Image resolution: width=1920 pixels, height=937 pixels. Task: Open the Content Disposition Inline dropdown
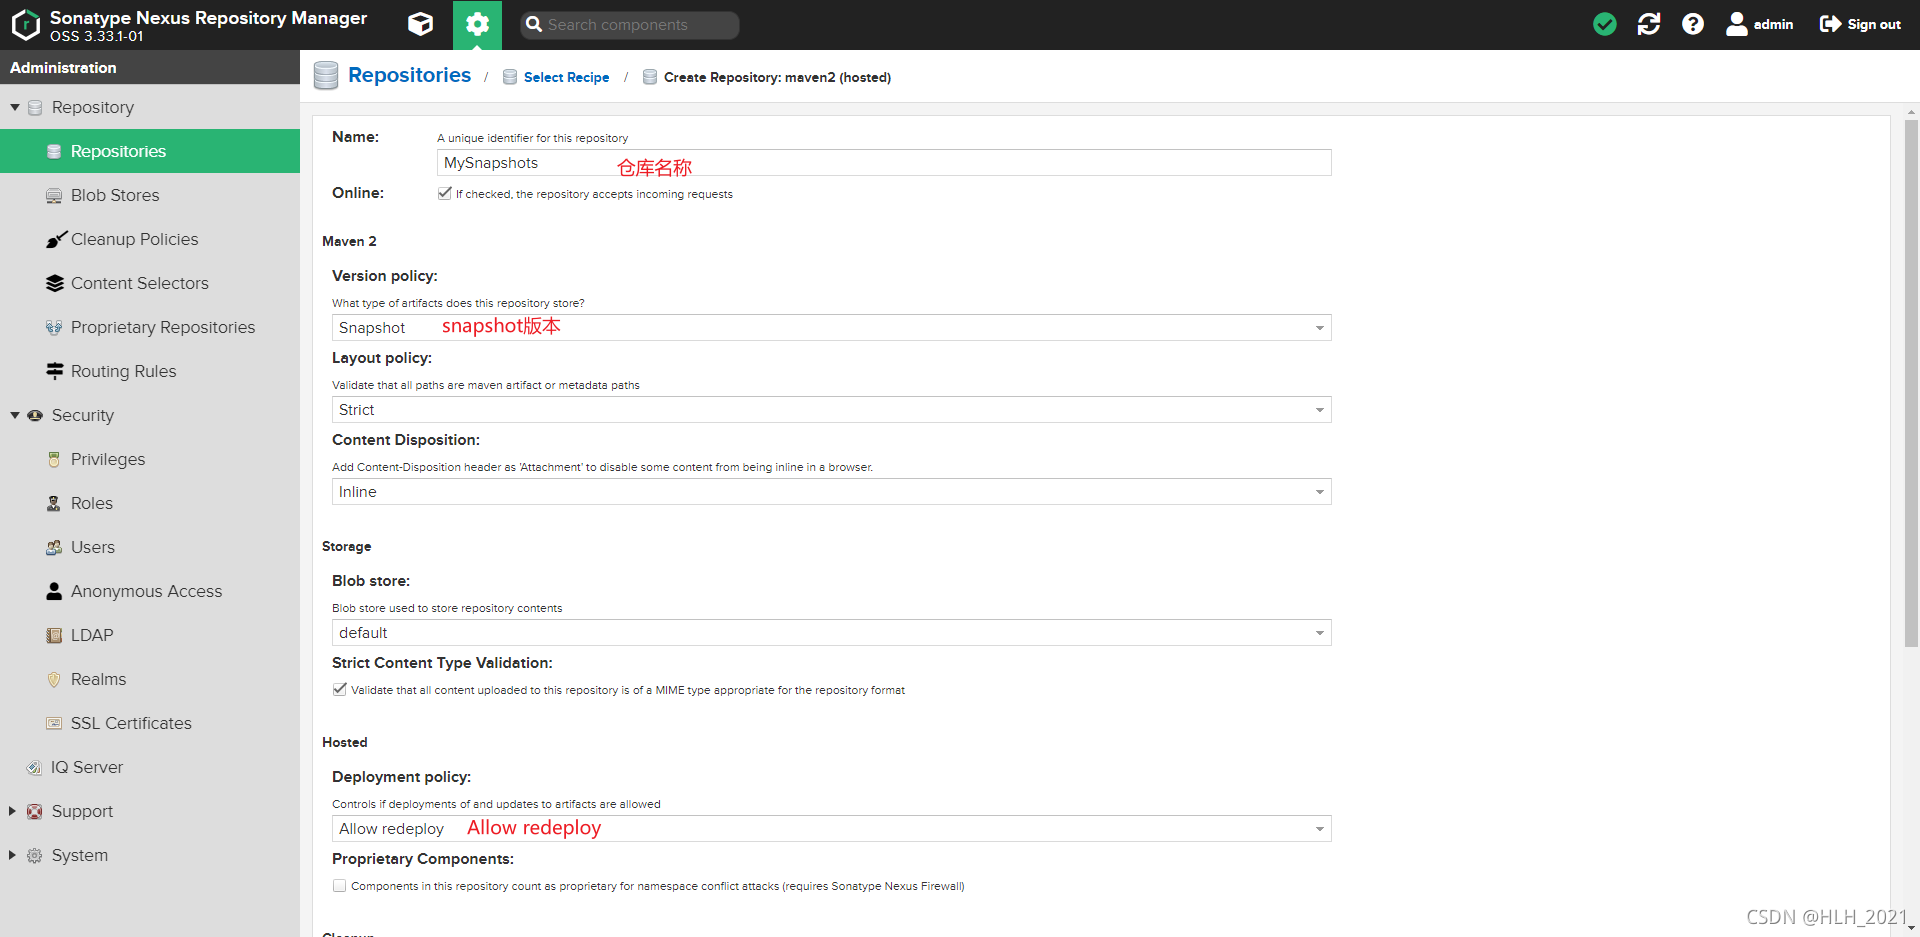click(831, 492)
